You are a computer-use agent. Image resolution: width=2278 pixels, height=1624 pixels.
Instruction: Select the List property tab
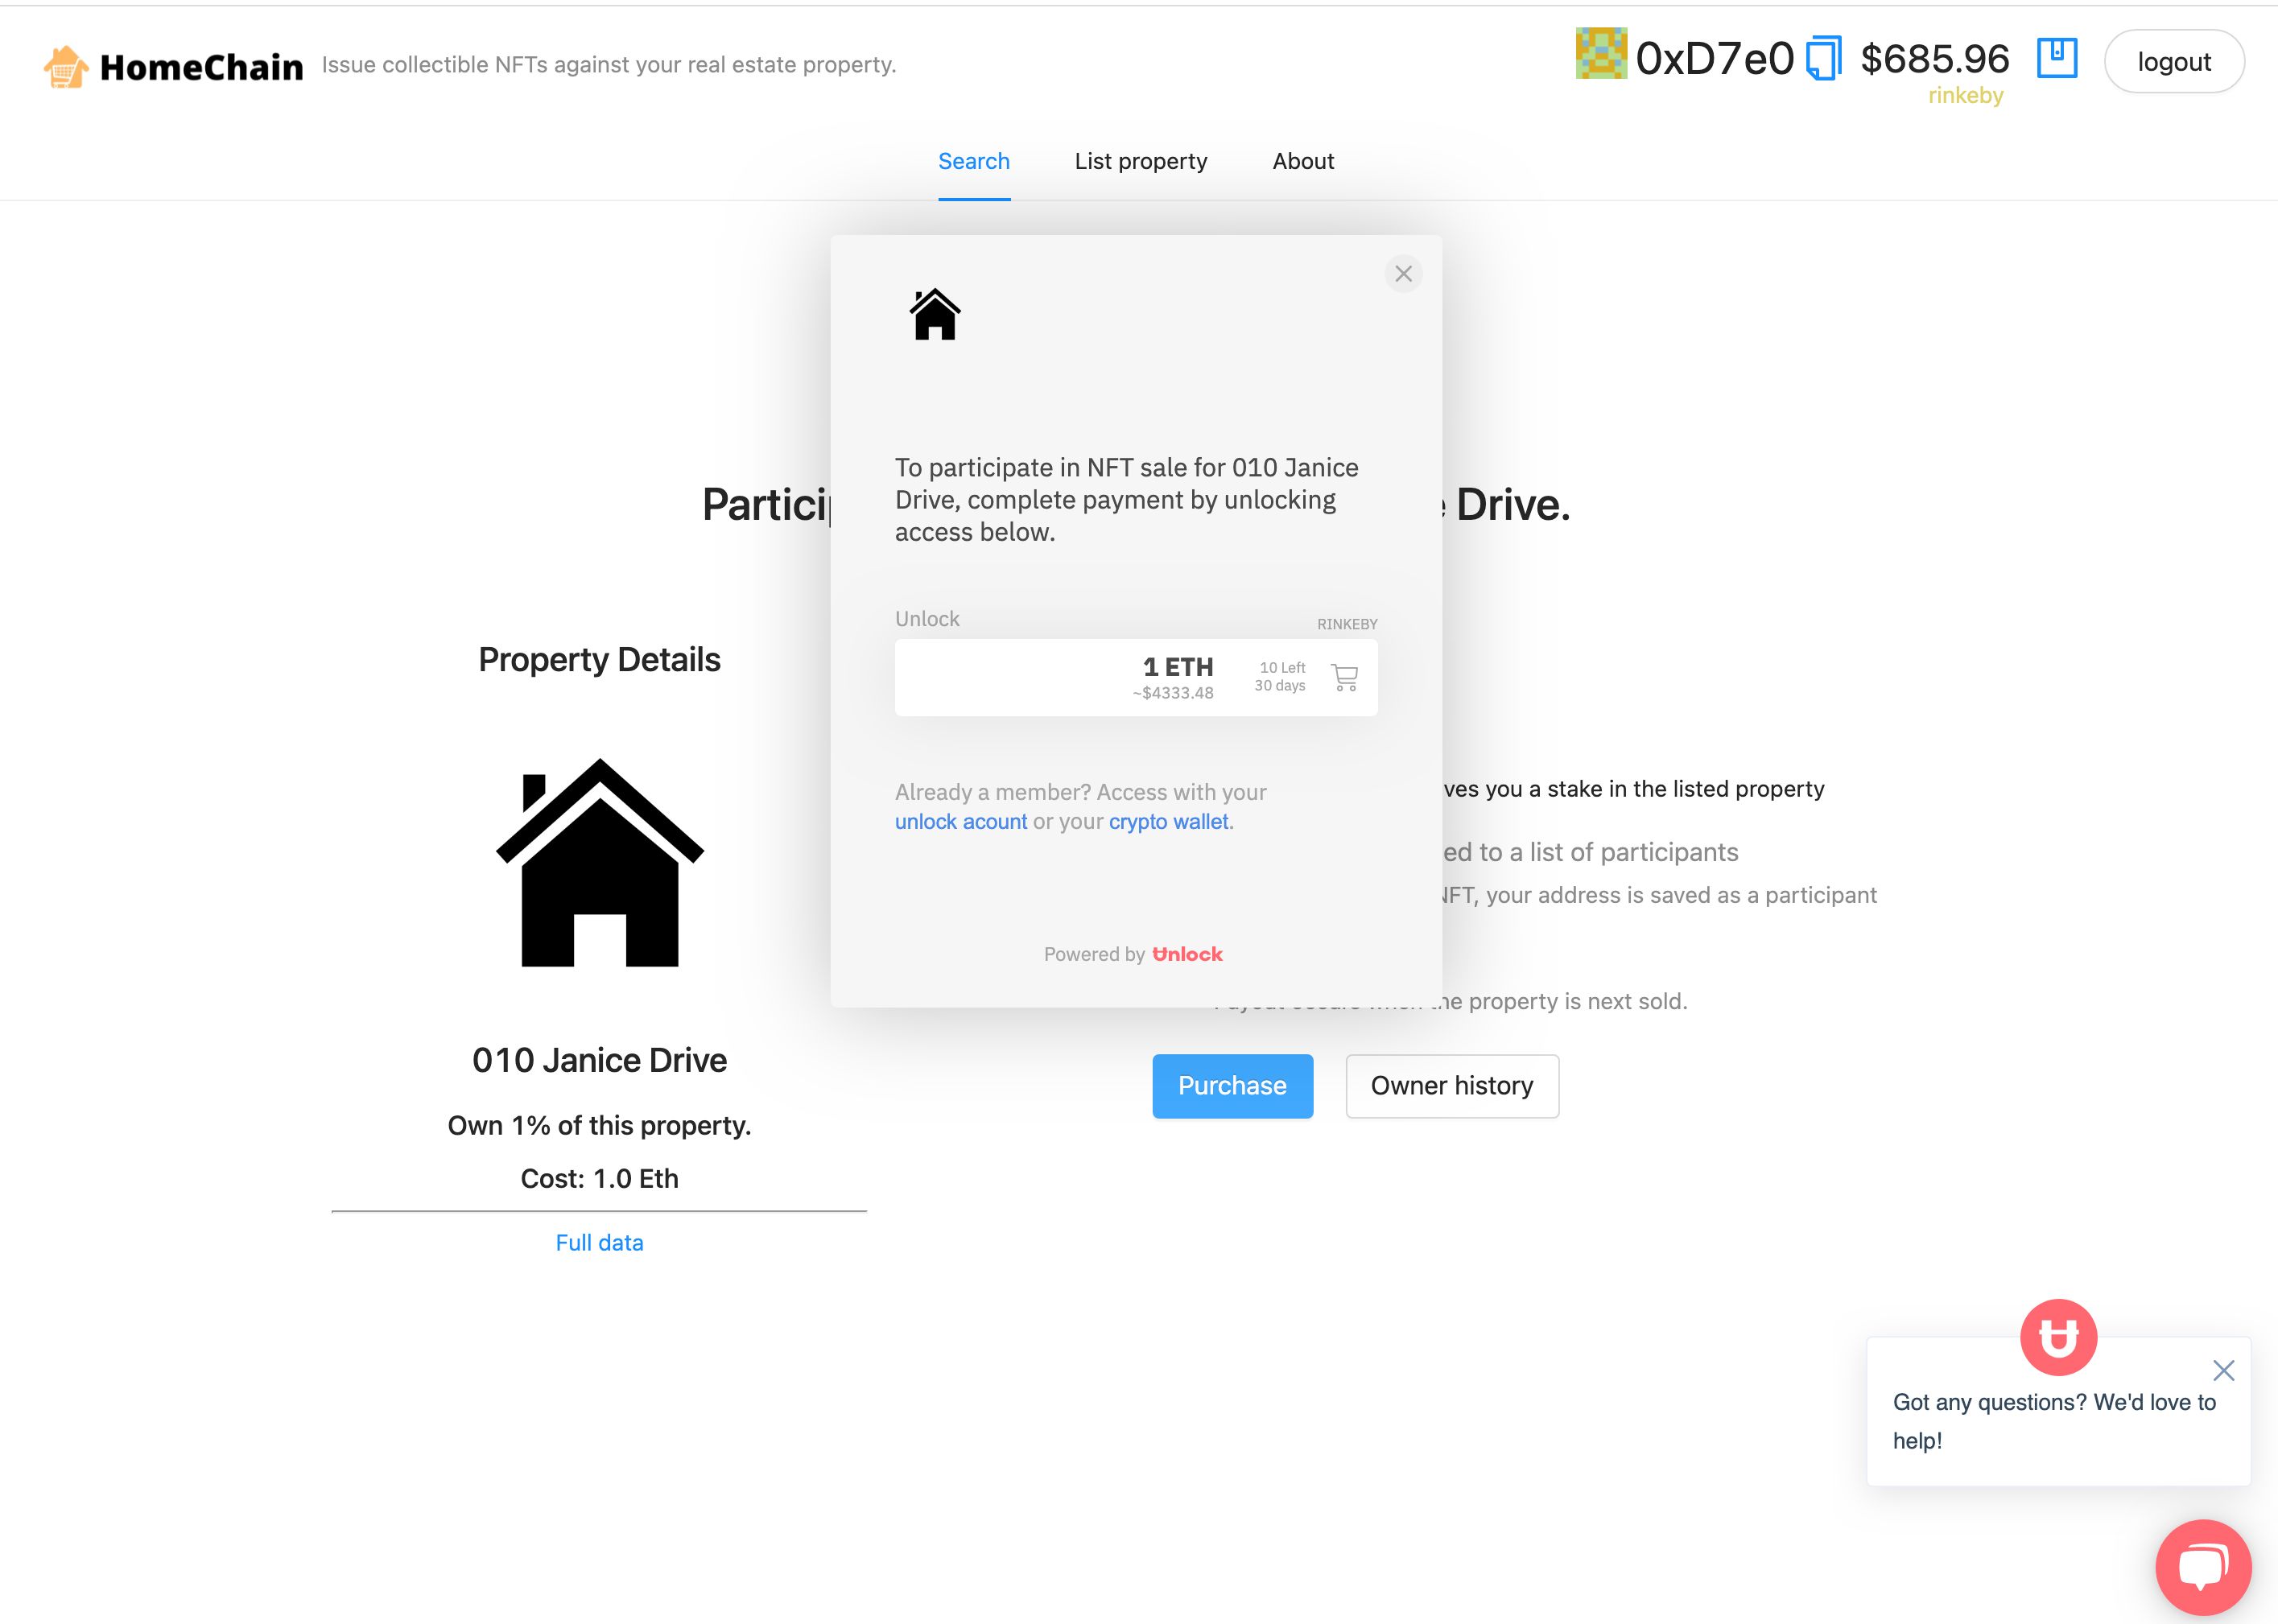tap(1141, 160)
